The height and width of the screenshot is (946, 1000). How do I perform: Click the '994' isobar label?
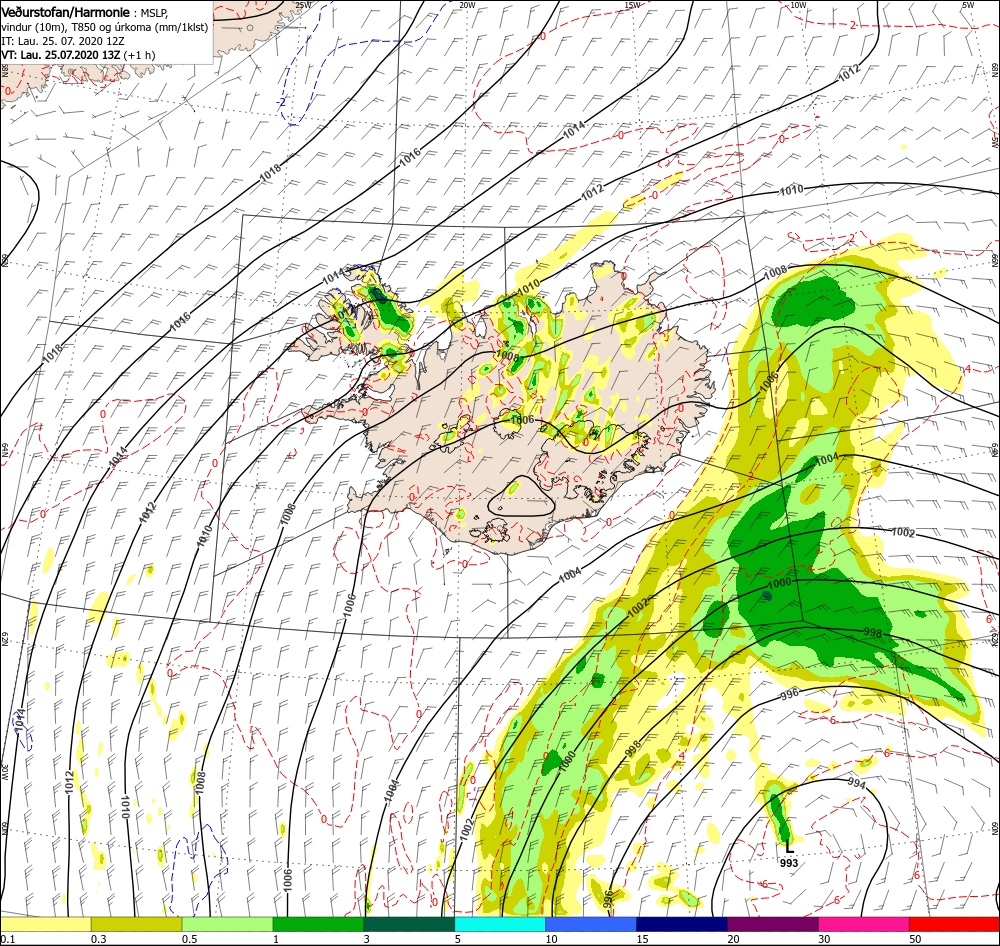[x=857, y=783]
